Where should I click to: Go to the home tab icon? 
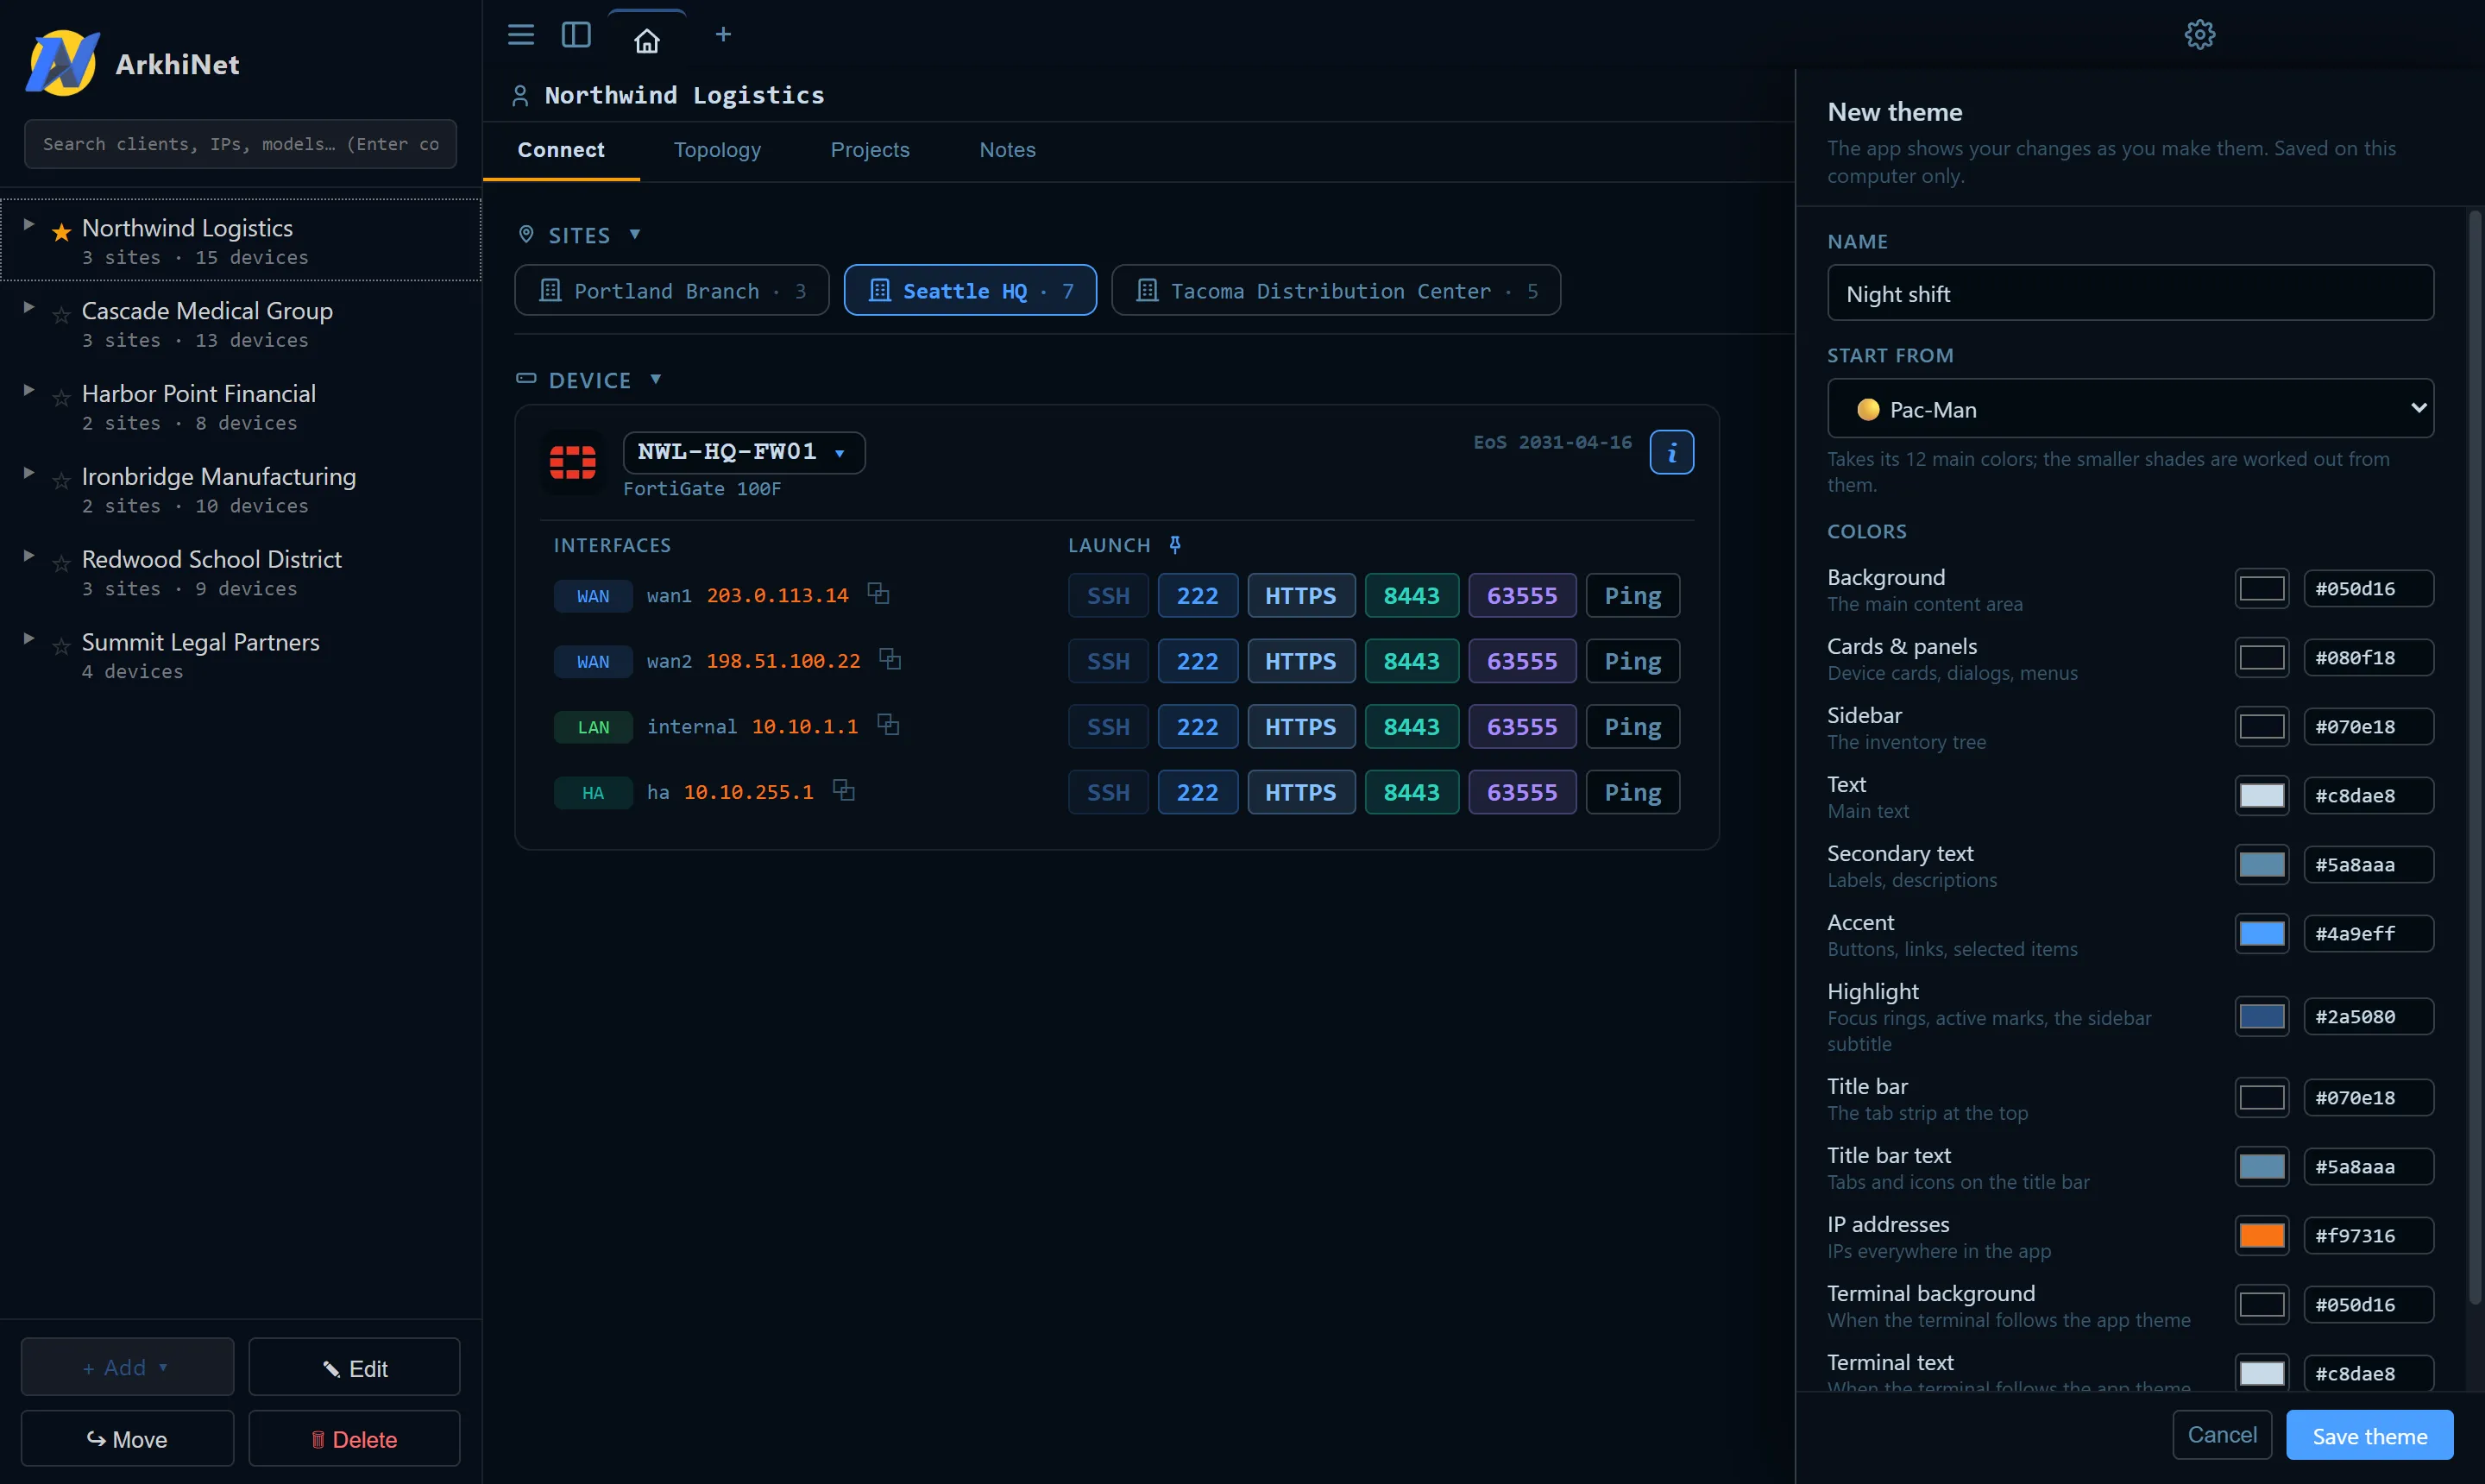point(647,40)
